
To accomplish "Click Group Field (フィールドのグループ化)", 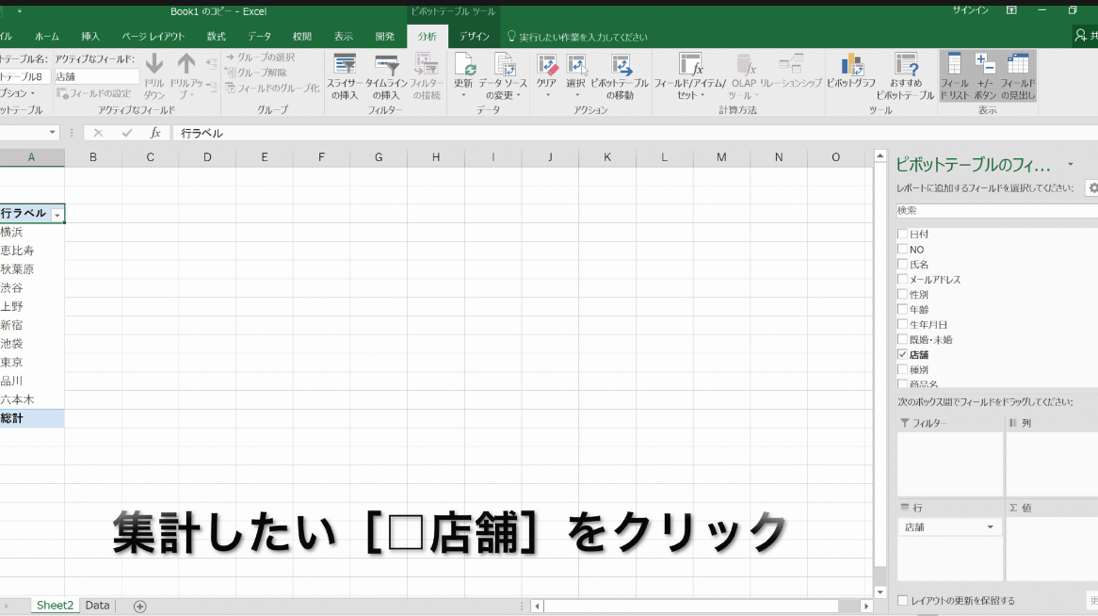I will pos(272,88).
